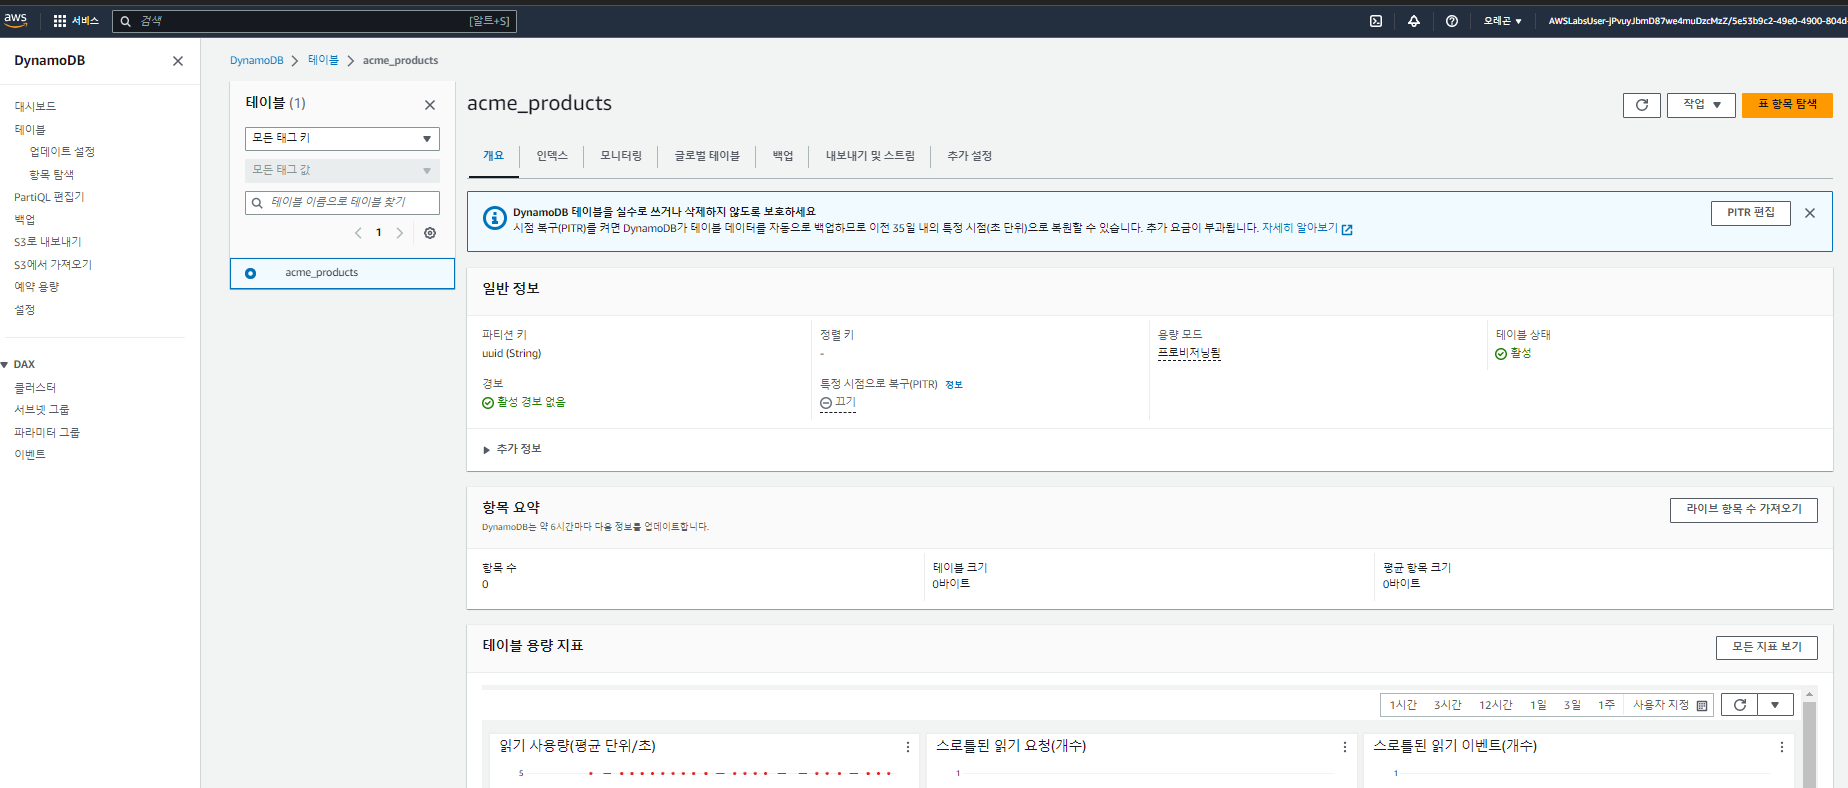
Task: Select the 1일 time range
Action: coord(1538,706)
